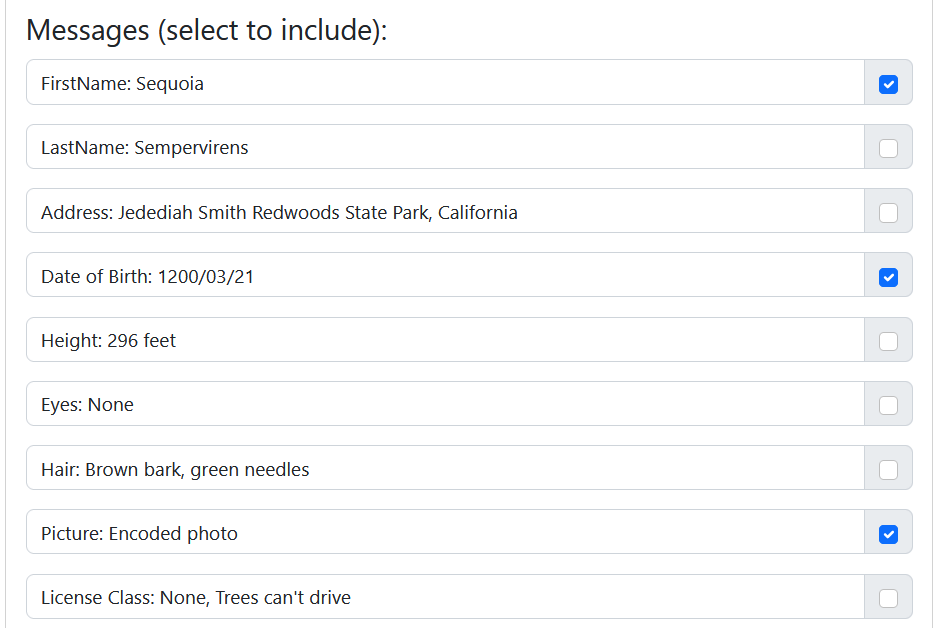The width and height of the screenshot is (934, 628).
Task: Click the word Messages in the heading
Action: 87,30
